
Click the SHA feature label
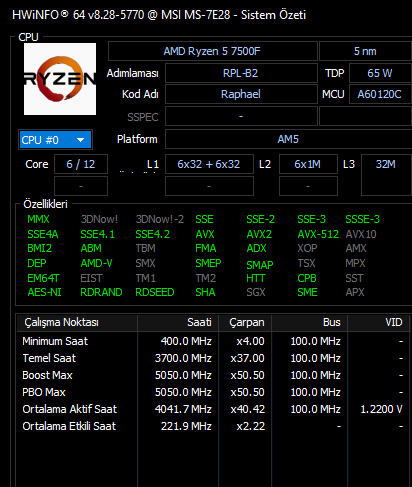[x=205, y=292]
